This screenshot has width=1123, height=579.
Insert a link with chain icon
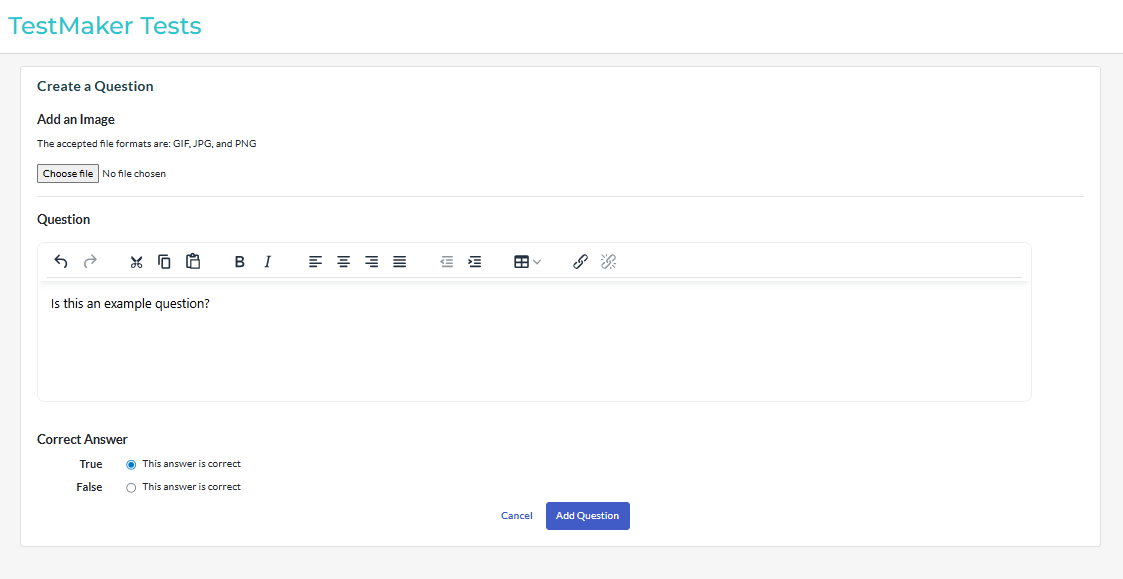[581, 262]
